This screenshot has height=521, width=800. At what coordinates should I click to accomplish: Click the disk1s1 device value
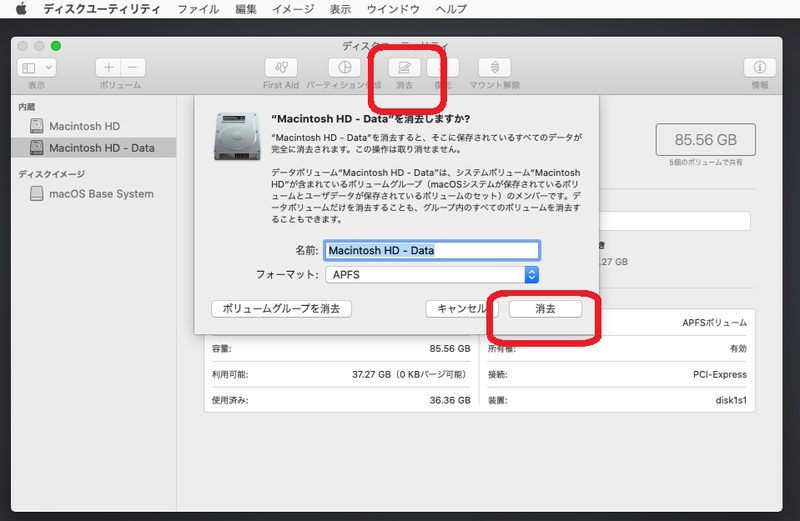pyautogui.click(x=731, y=400)
